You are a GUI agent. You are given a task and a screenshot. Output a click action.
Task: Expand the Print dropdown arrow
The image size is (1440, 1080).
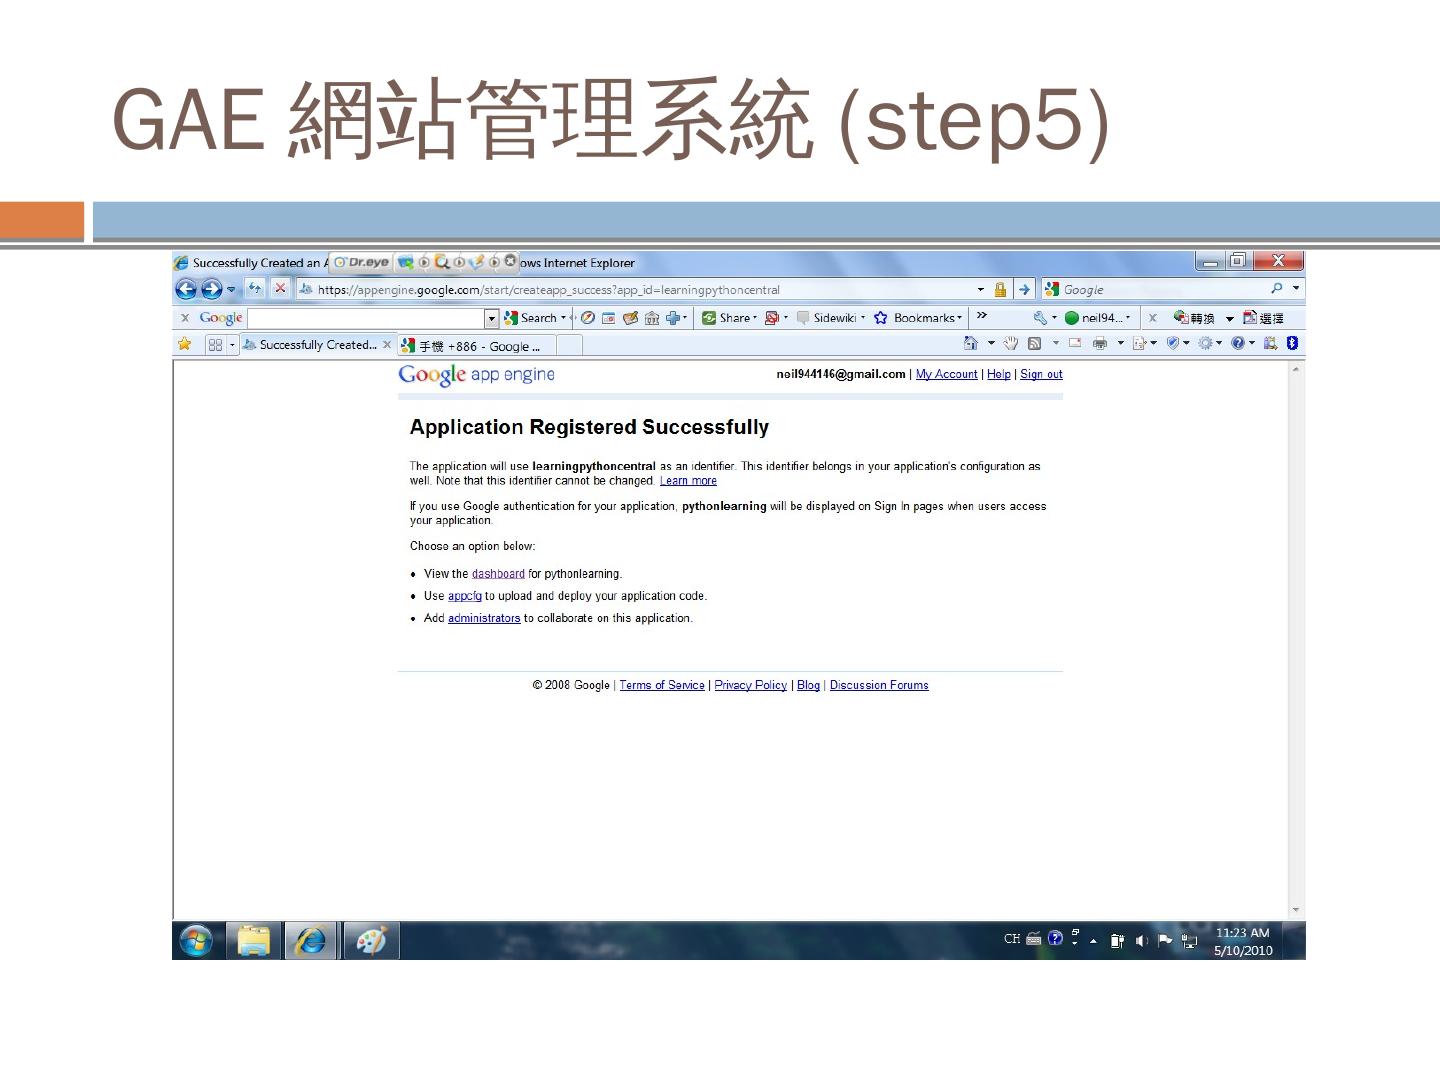(1120, 343)
